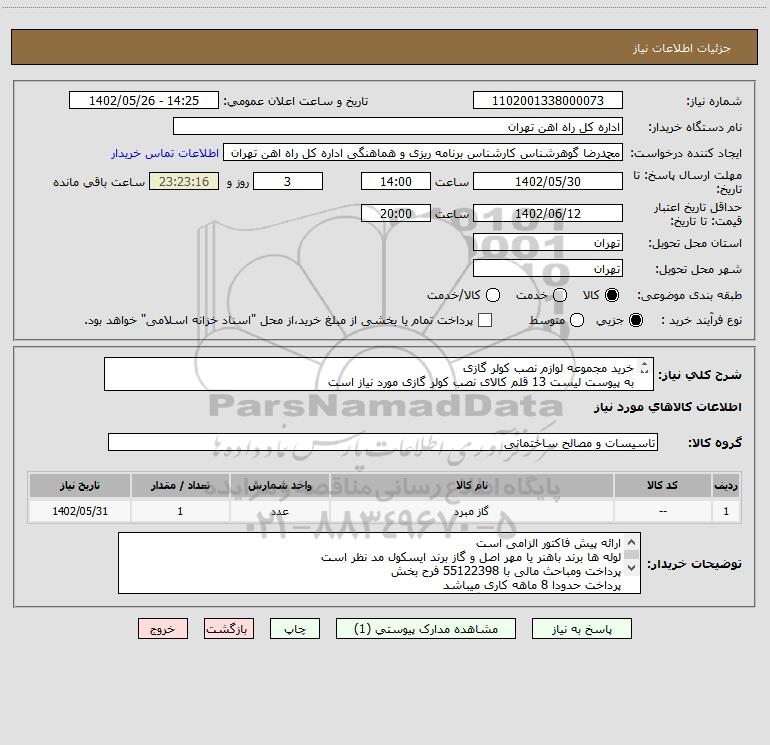770x745 pixels.
Task: Select the متوسط purchase type radio
Action: coord(577,320)
